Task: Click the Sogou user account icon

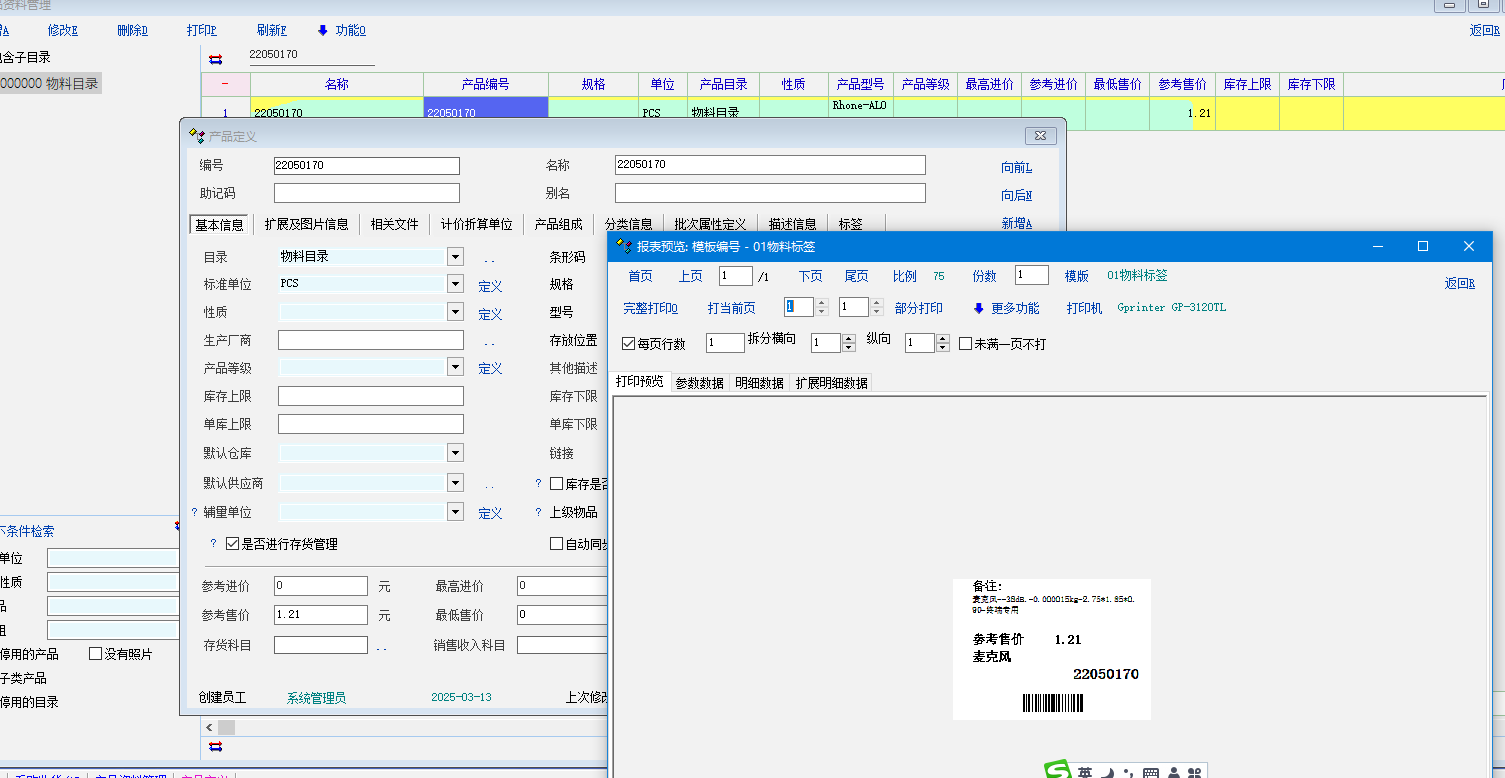Action: (x=1172, y=773)
